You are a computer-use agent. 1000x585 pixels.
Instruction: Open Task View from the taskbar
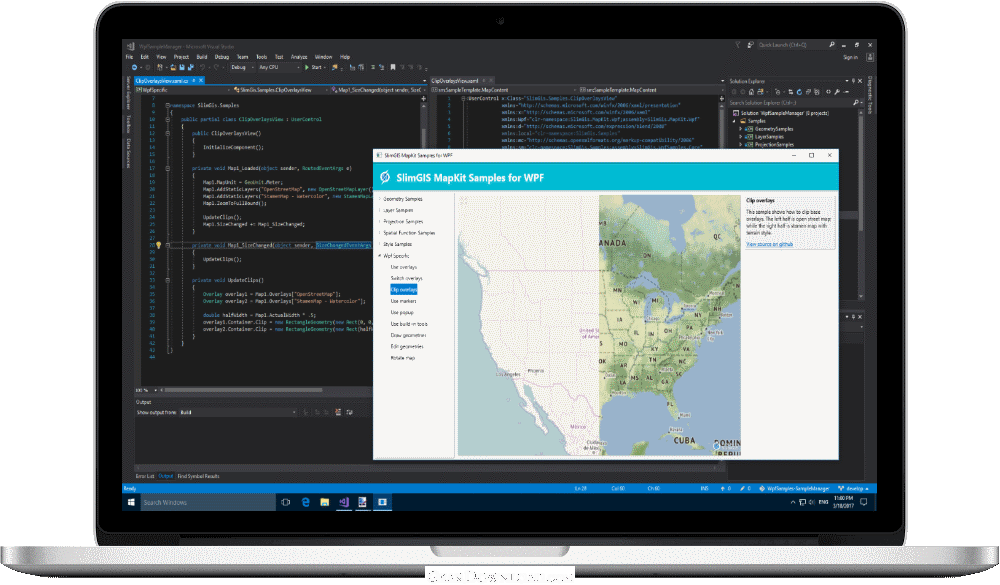point(286,502)
